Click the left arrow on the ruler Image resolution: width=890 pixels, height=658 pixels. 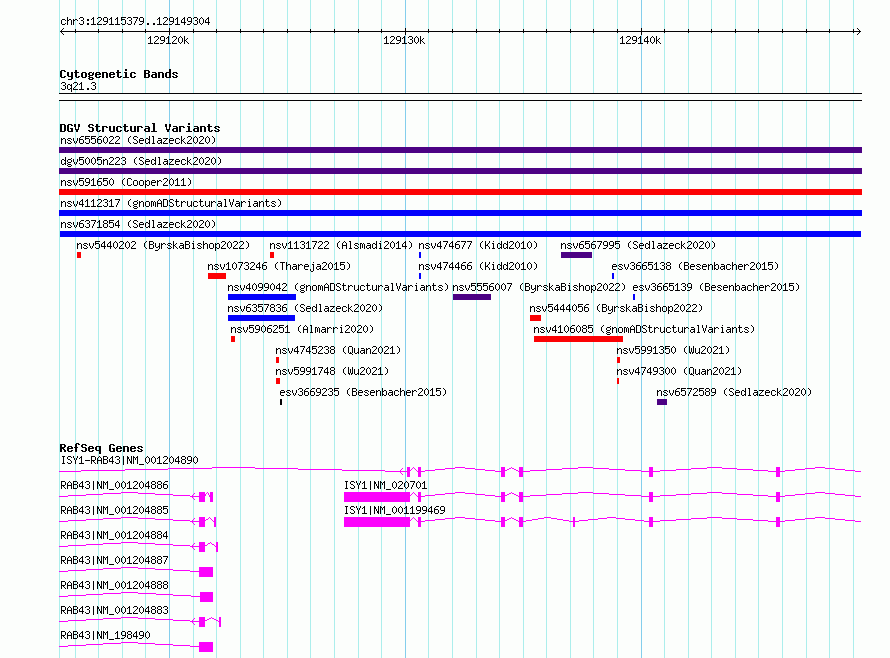pos(62,31)
